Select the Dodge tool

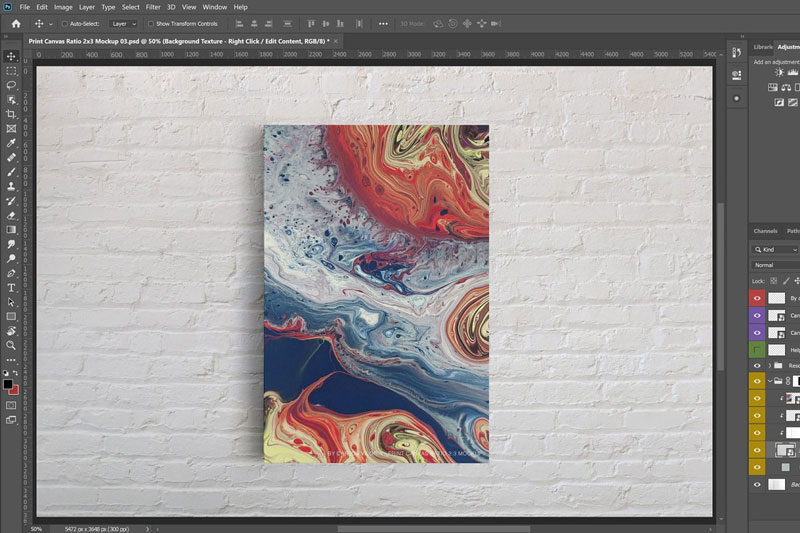[x=11, y=259]
